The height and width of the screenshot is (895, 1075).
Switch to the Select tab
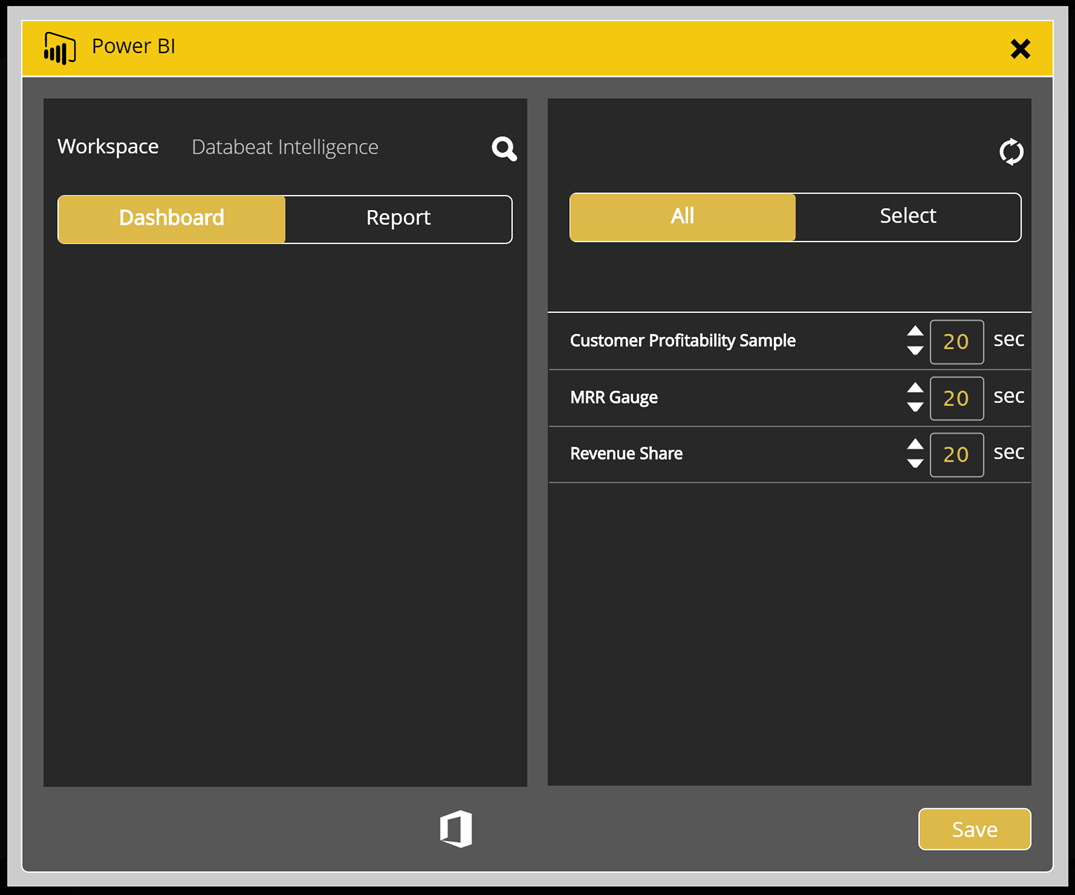click(x=907, y=216)
